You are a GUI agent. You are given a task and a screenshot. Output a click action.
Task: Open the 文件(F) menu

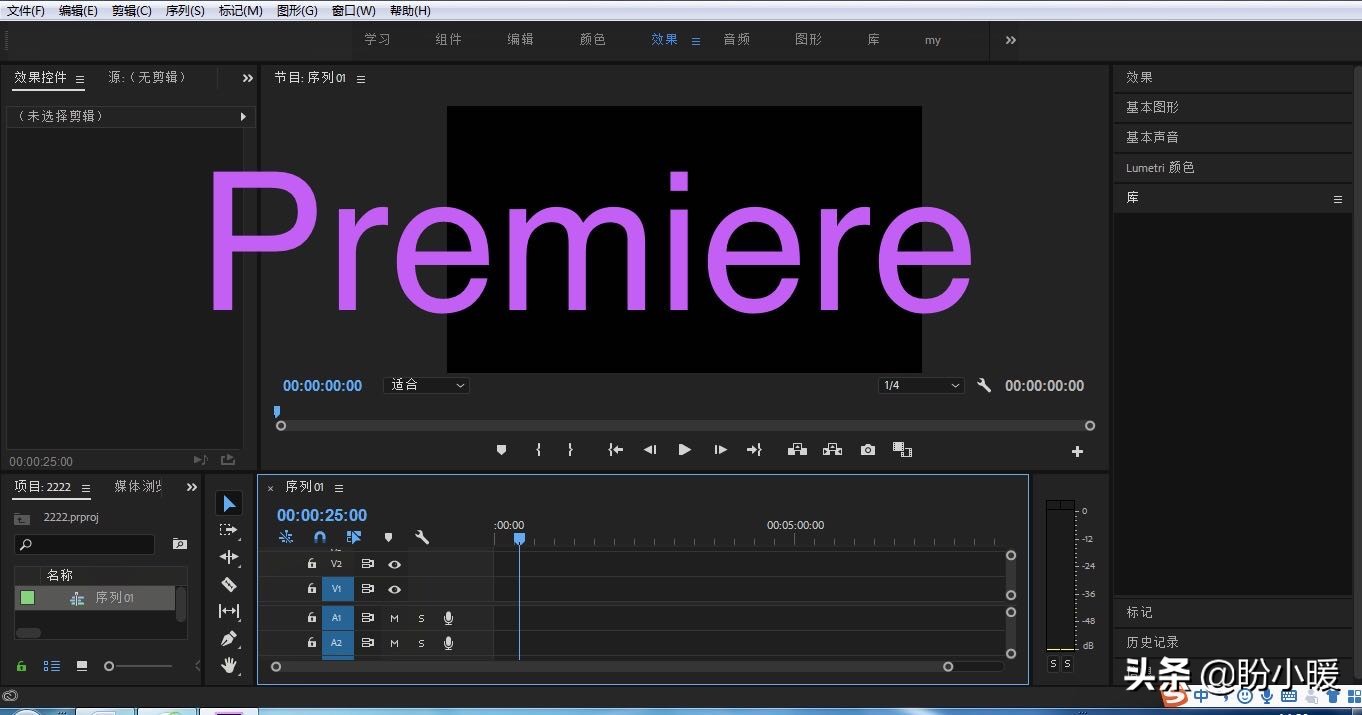26,10
